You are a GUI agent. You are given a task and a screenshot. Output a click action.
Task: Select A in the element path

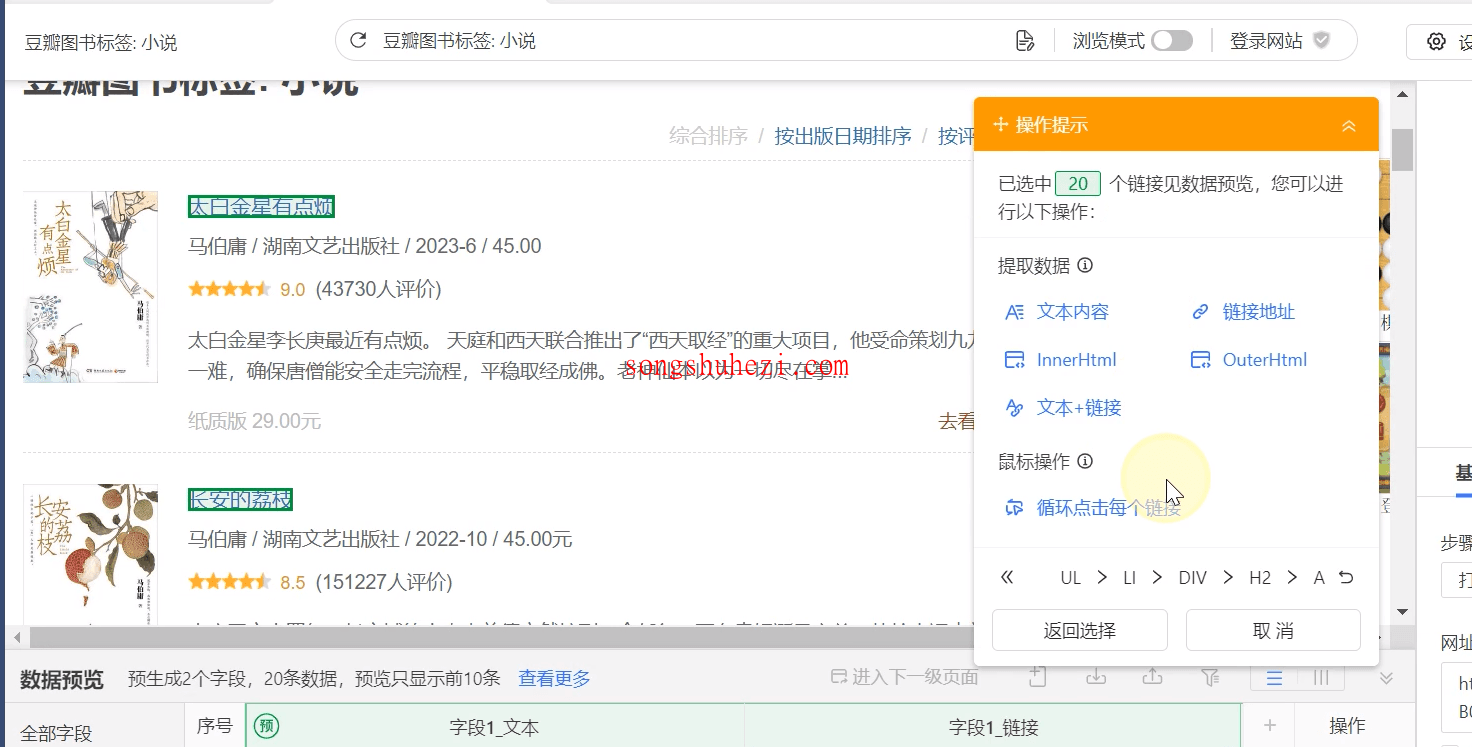(1319, 578)
